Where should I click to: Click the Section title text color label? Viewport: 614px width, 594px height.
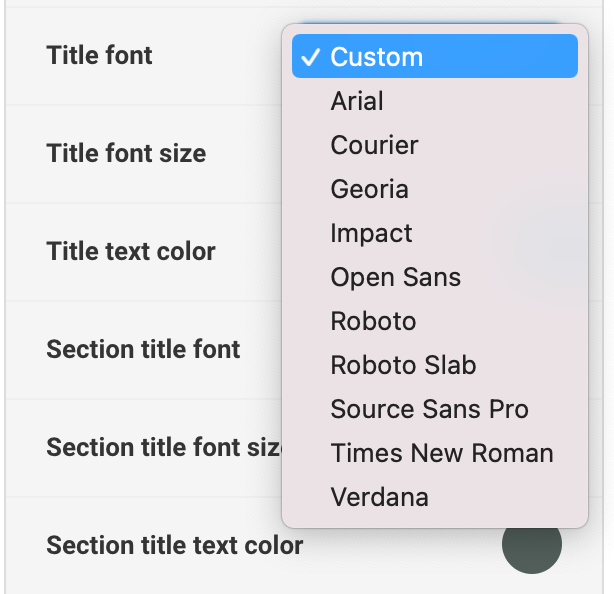(x=175, y=545)
